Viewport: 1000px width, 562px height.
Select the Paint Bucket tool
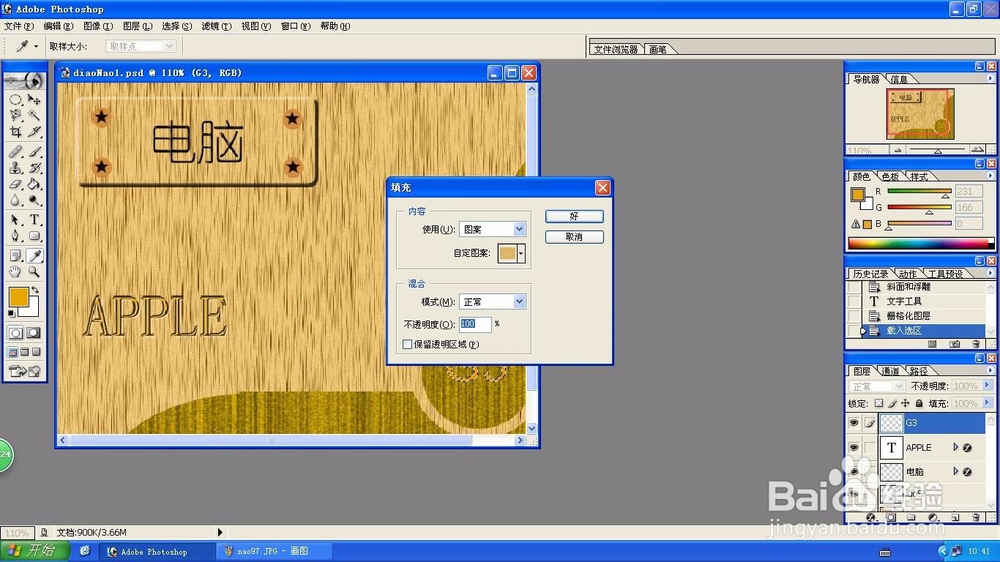[34, 184]
